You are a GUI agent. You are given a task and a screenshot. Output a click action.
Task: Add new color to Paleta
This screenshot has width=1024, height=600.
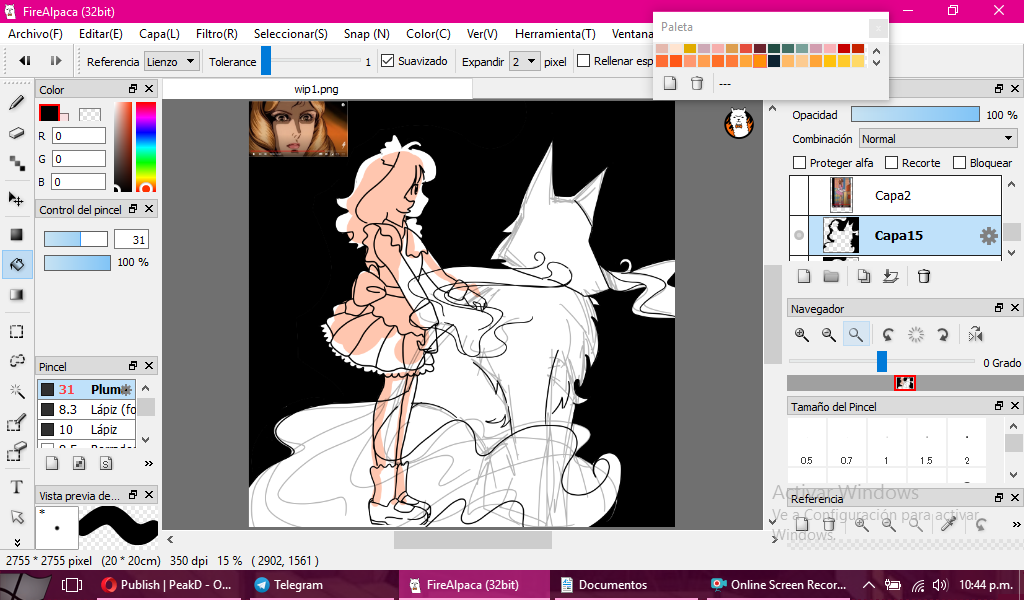tap(670, 84)
